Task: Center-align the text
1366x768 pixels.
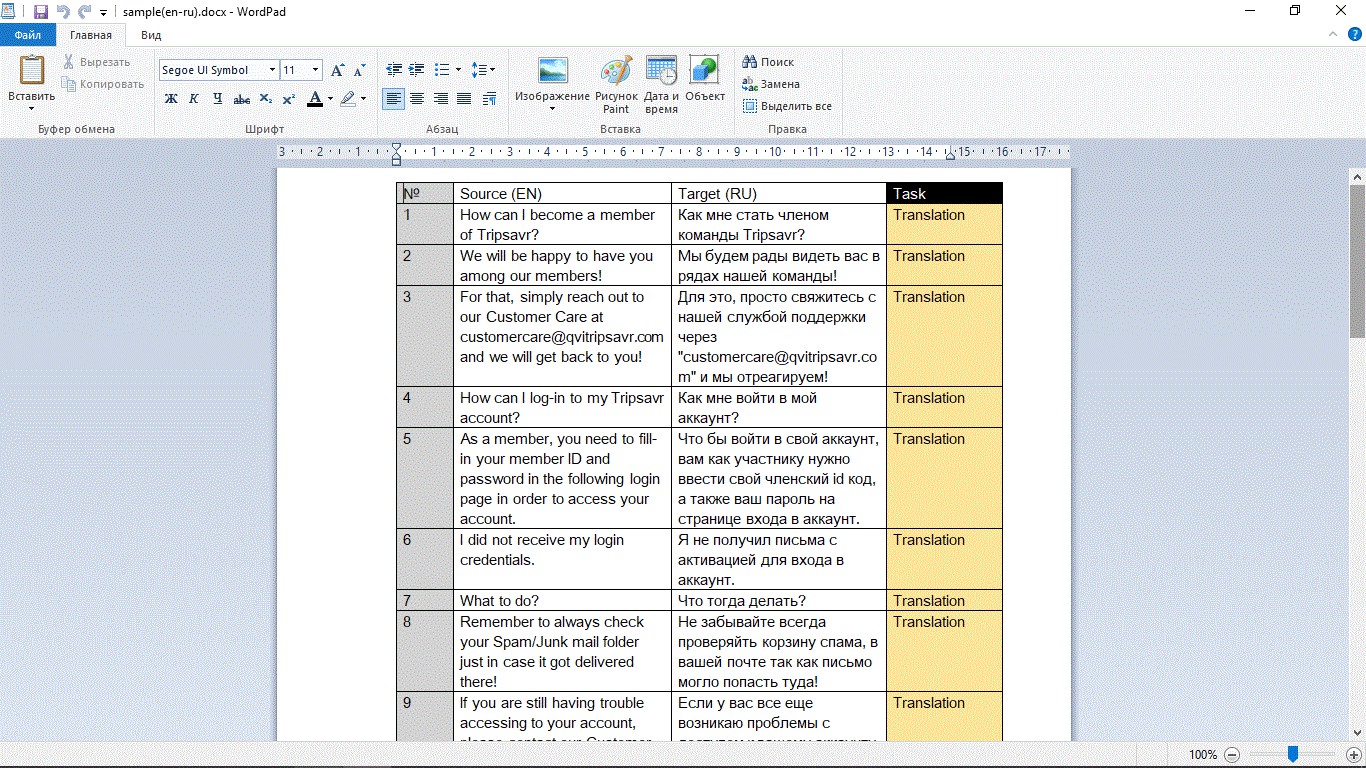Action: click(x=417, y=99)
